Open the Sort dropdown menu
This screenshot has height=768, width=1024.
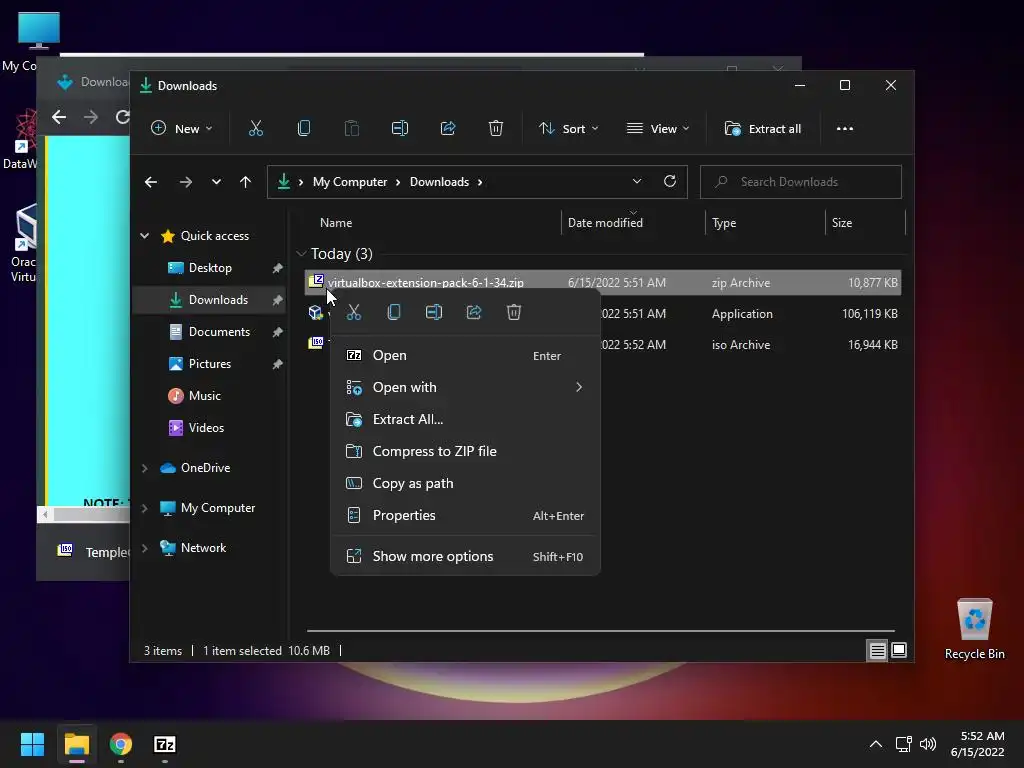(568, 129)
